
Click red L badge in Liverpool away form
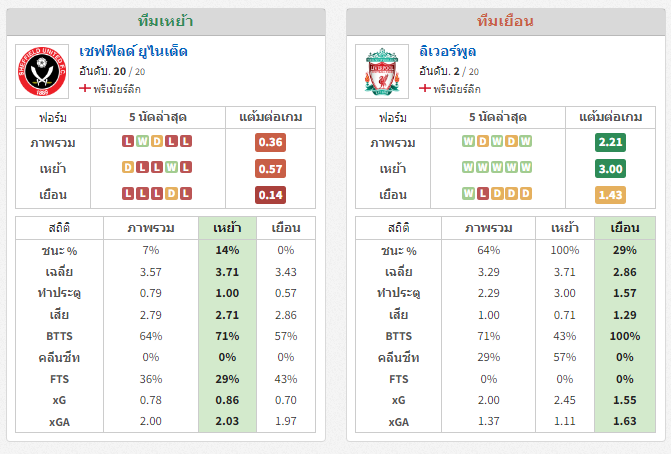point(482,193)
